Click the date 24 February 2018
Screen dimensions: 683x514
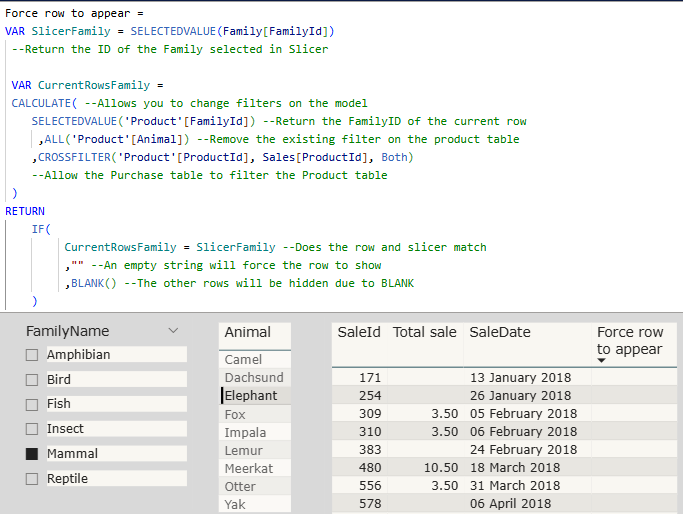[x=523, y=449]
